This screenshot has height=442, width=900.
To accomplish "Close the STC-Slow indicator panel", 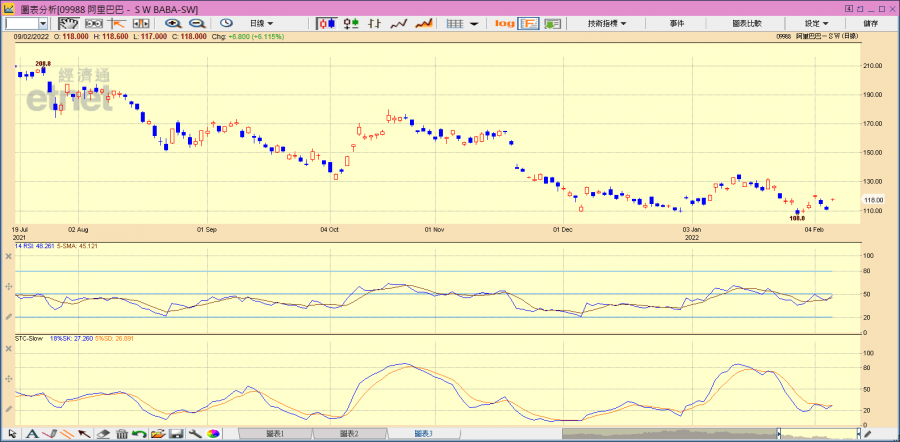I will pos(8,344).
